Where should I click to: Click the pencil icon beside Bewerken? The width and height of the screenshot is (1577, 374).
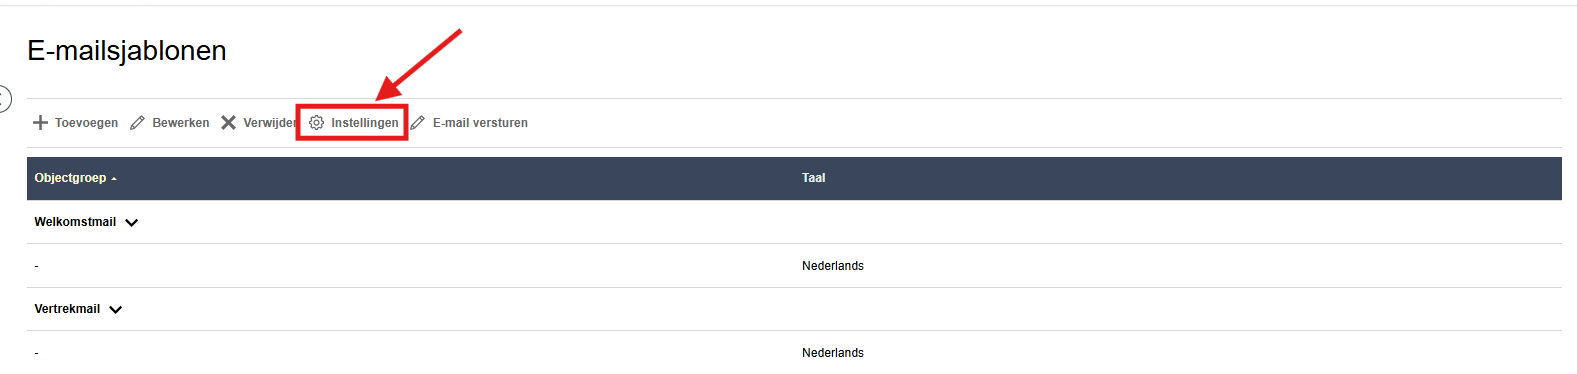(x=138, y=123)
